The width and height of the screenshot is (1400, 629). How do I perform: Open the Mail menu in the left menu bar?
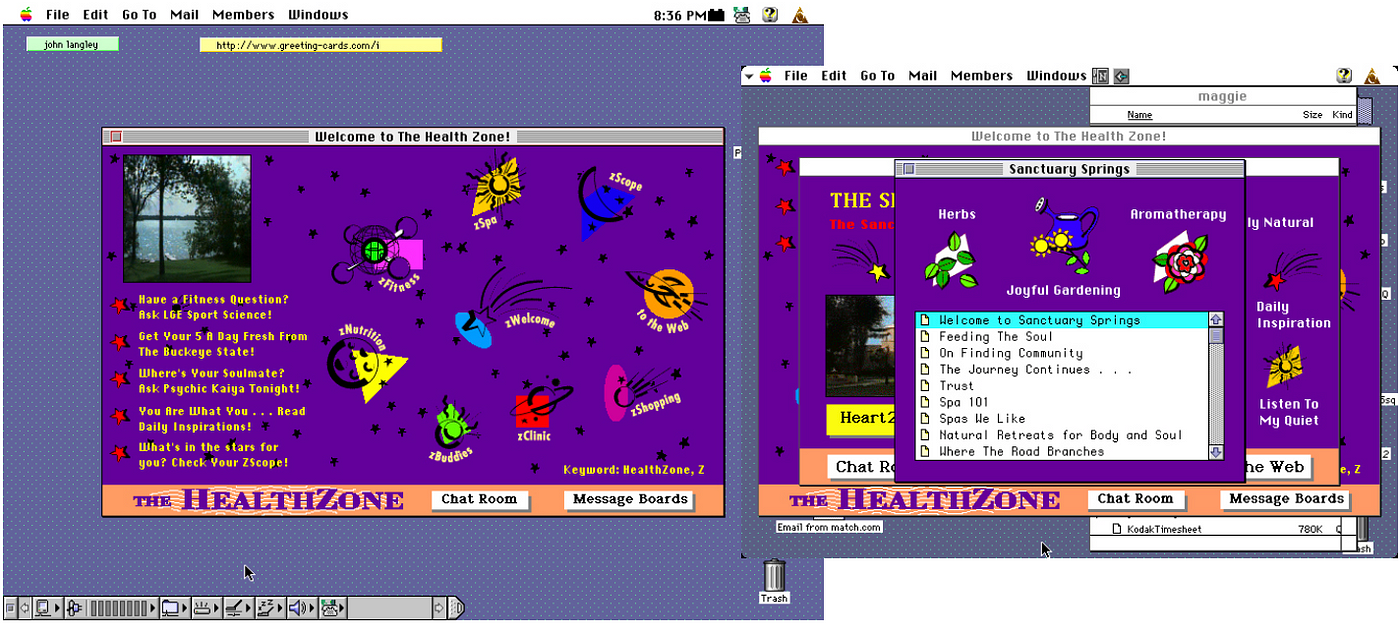(x=186, y=14)
